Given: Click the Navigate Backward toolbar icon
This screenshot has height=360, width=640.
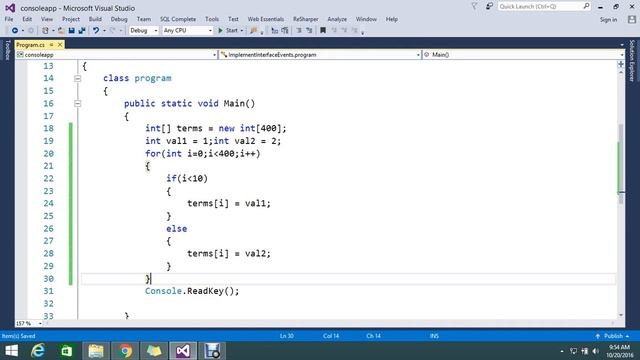Looking at the screenshot, I should tap(15, 31).
